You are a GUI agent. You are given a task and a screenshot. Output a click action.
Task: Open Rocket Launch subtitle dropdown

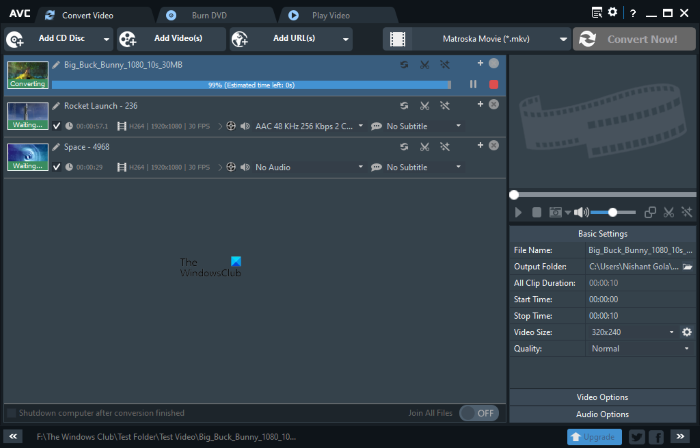coord(458,126)
